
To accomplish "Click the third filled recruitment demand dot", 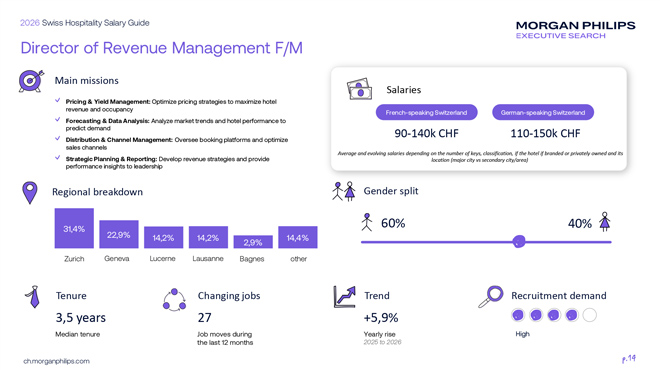I will tap(554, 315).
